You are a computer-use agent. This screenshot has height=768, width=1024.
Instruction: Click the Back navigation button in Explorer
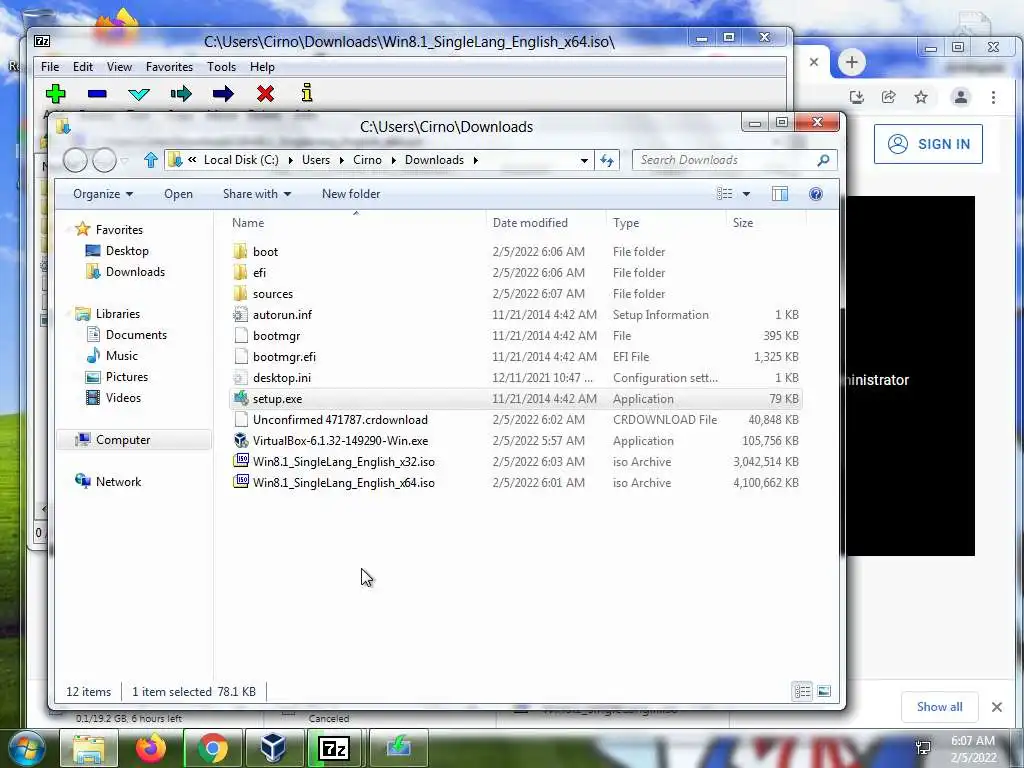pyautogui.click(x=75, y=160)
